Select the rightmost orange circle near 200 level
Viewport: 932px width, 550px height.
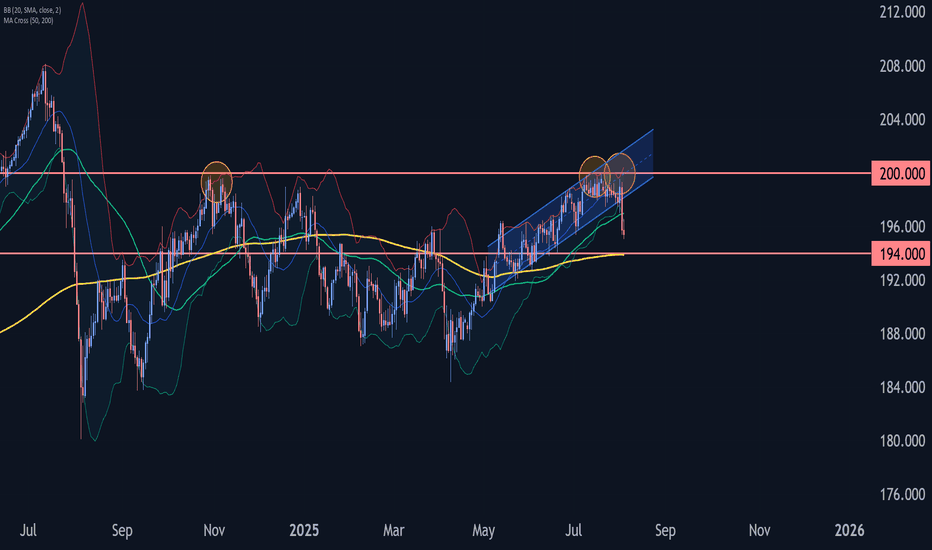620,173
